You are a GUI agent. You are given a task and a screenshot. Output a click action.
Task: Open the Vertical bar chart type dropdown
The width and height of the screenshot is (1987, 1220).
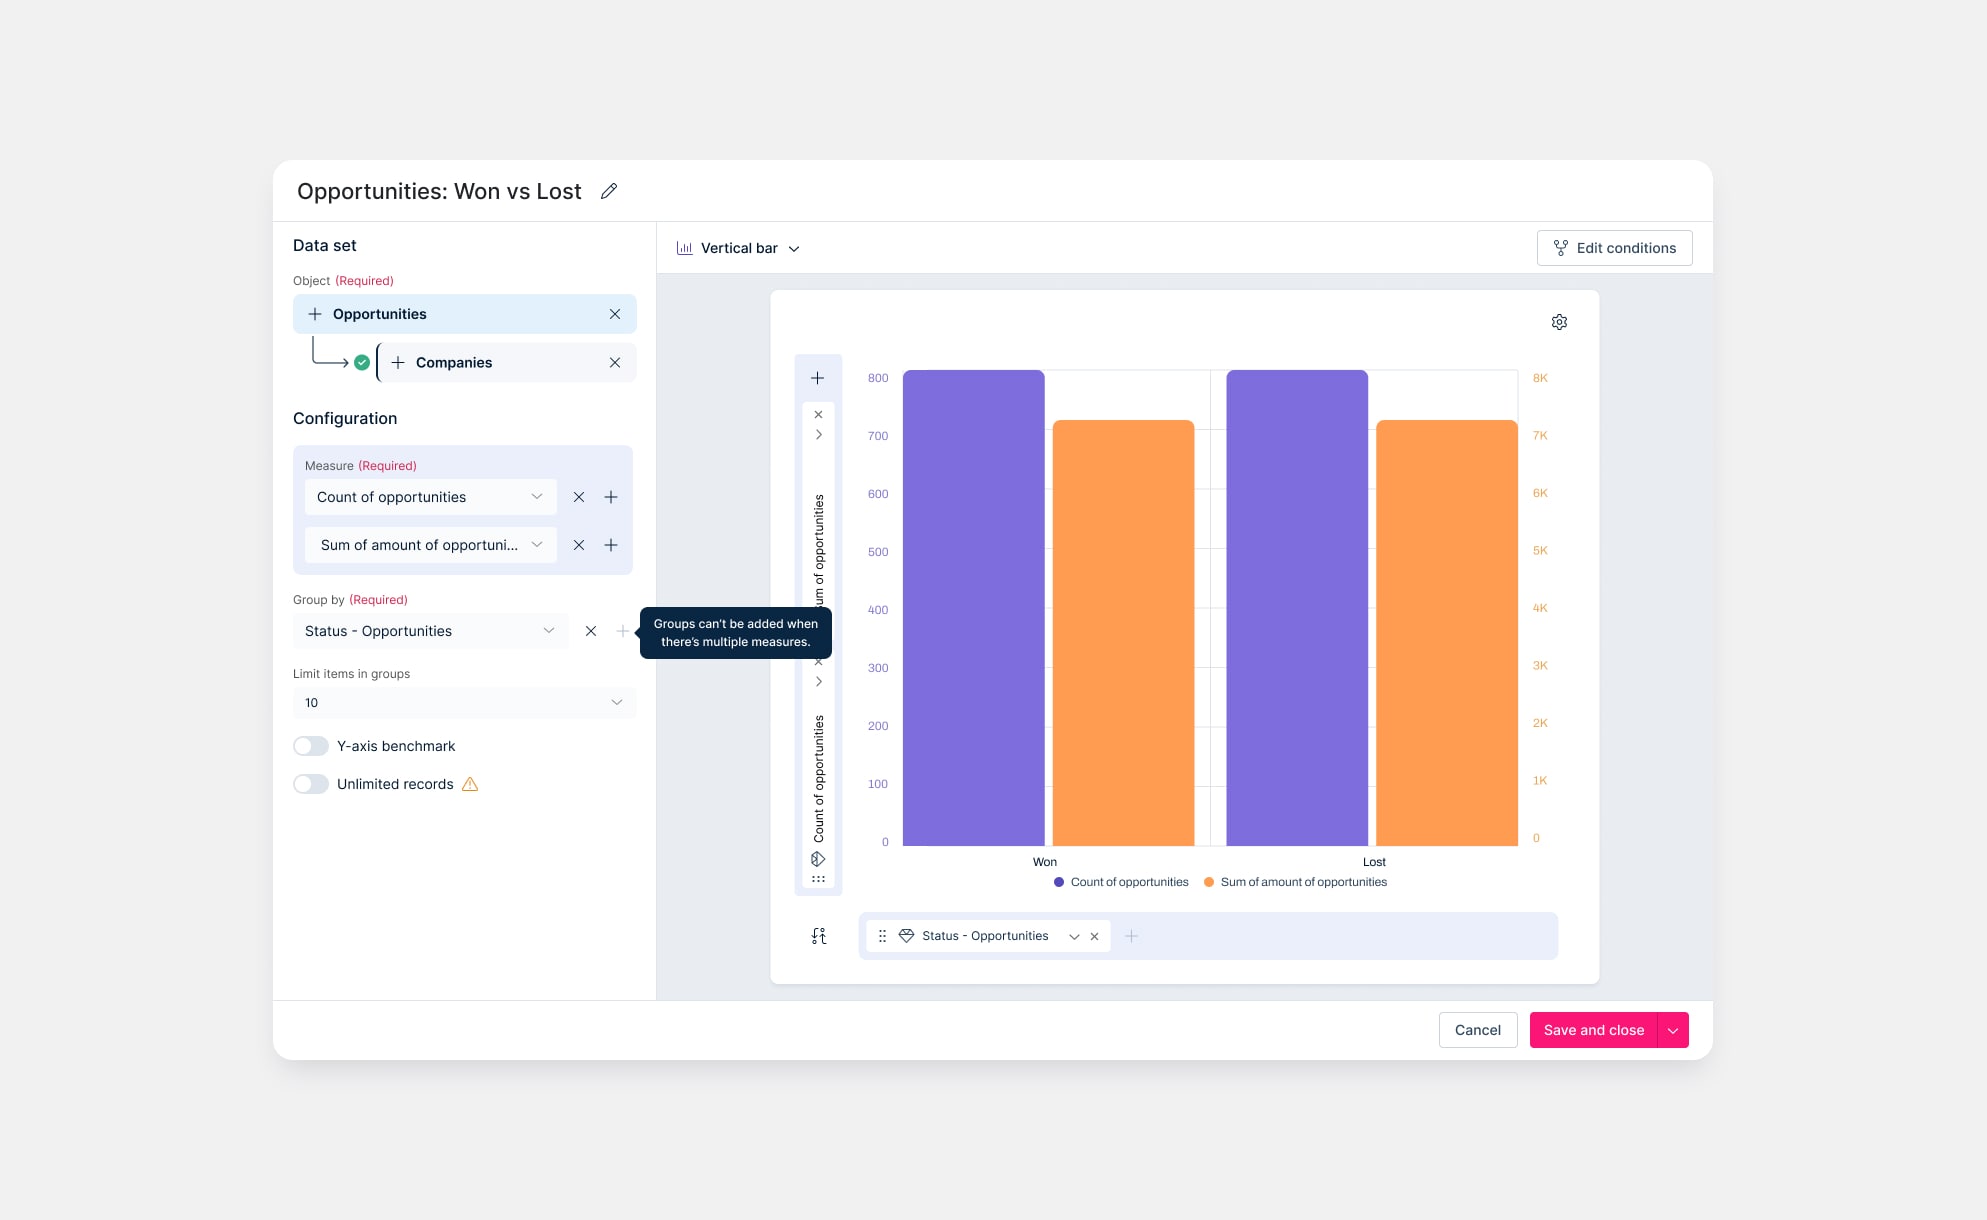[739, 248]
